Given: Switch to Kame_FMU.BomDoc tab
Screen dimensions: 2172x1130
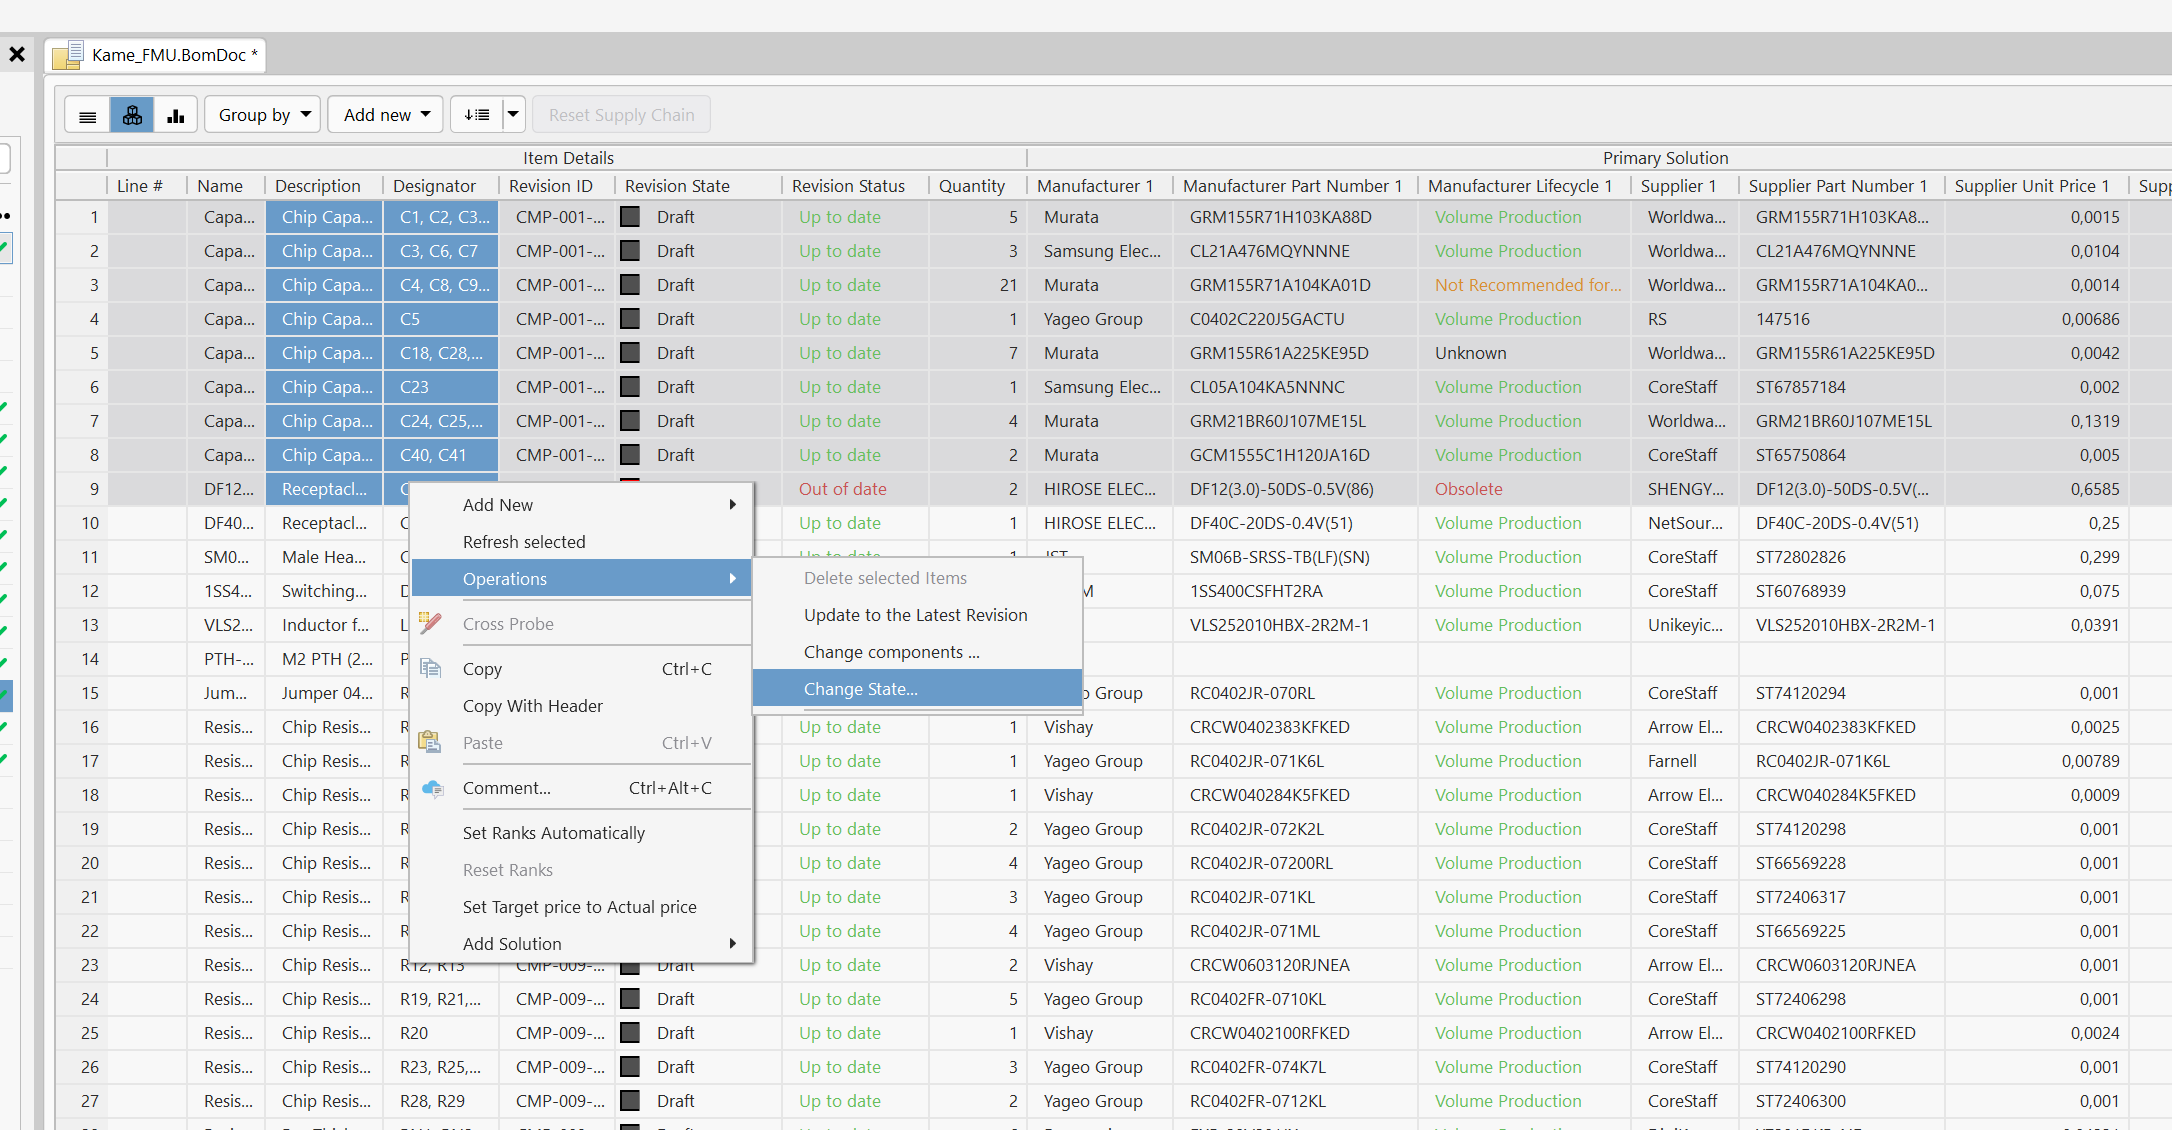Looking at the screenshot, I should (156, 55).
